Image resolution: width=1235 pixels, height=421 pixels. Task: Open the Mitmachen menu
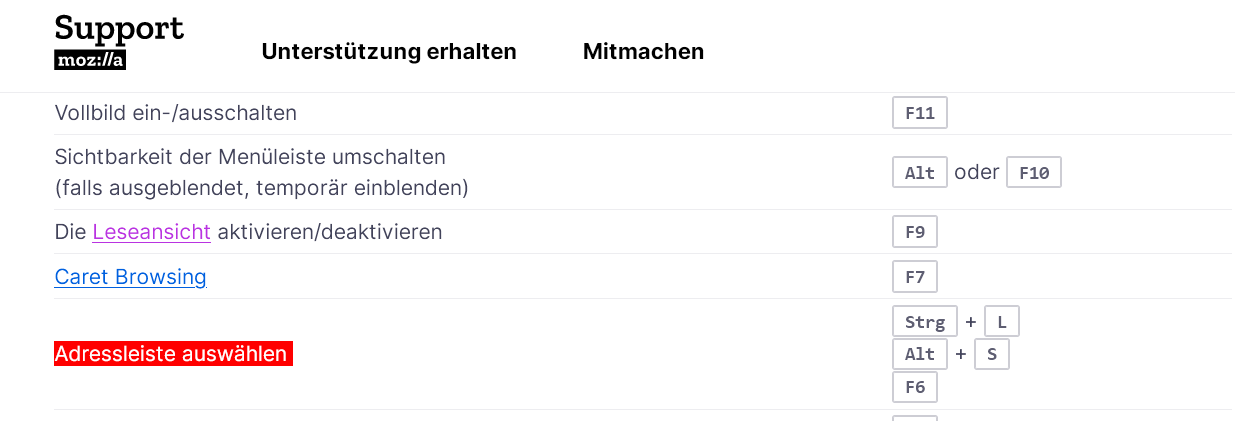pos(643,52)
